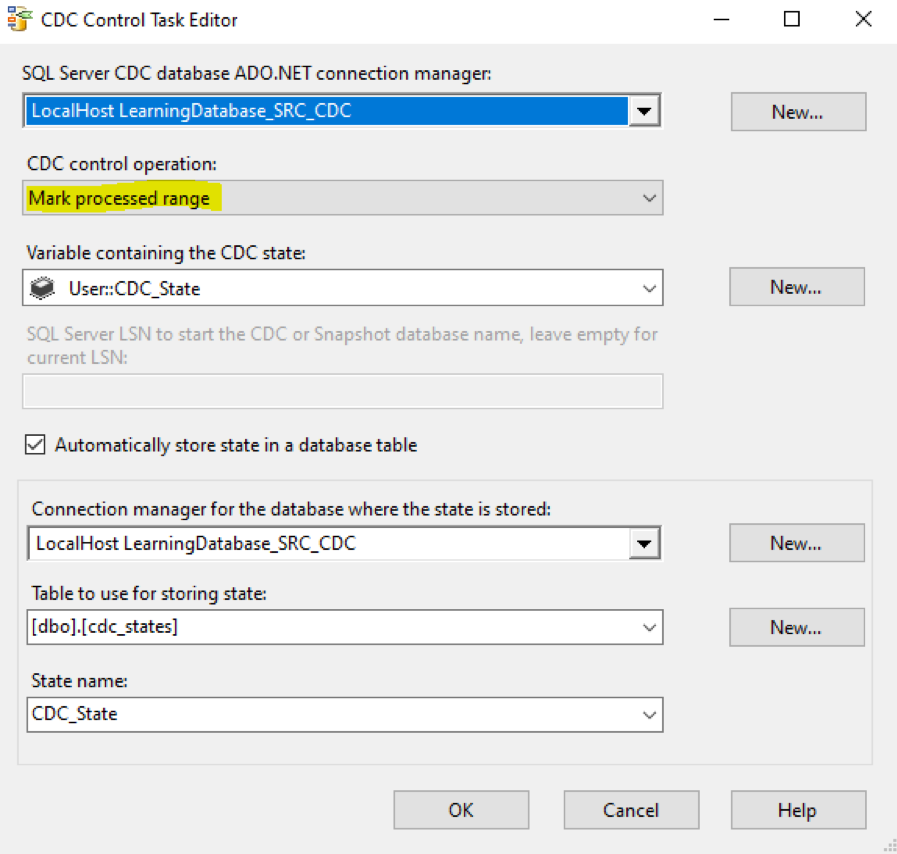Screen dimensions: 897x854
Task: Select the highlighted Mark processed range operation
Action: click(118, 197)
